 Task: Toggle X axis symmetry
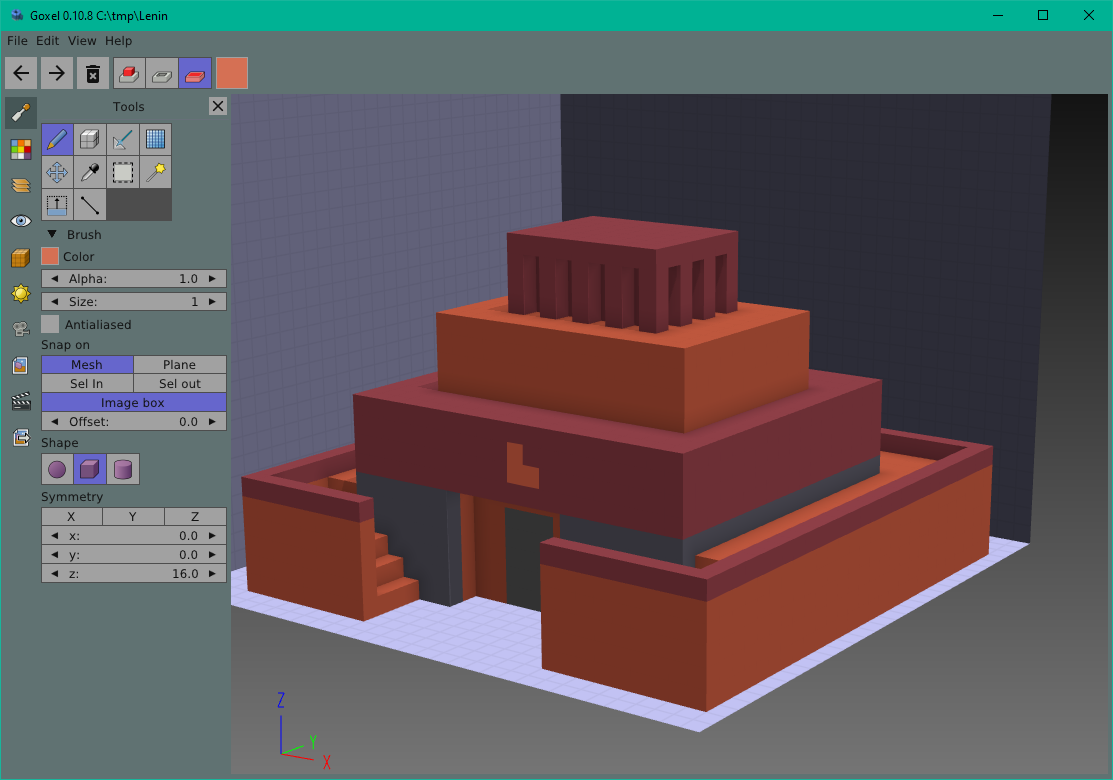pos(72,517)
